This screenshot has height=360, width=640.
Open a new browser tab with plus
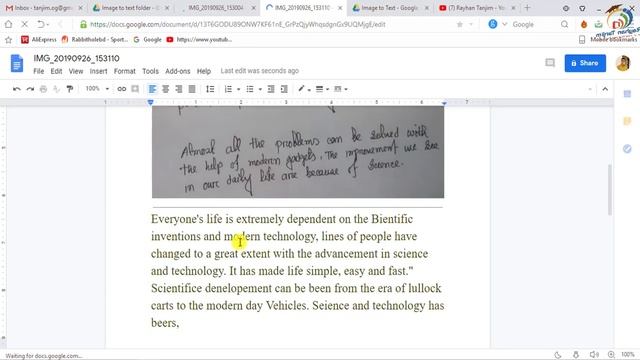[x=527, y=8]
